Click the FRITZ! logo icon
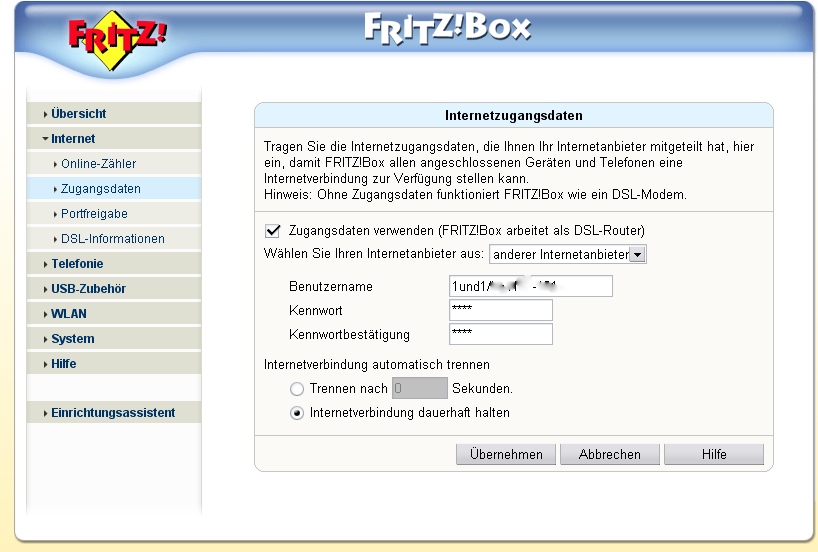 [x=117, y=40]
